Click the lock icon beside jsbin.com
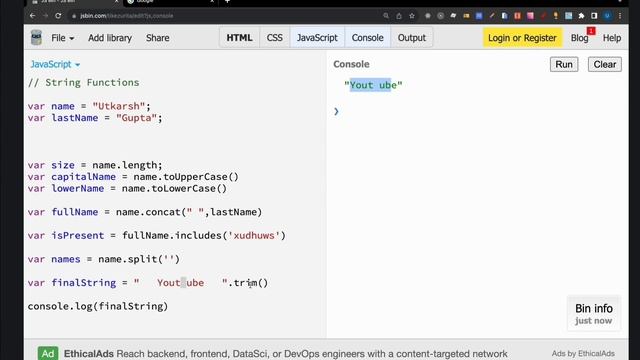Image resolution: width=640 pixels, height=360 pixels. (x=74, y=16)
